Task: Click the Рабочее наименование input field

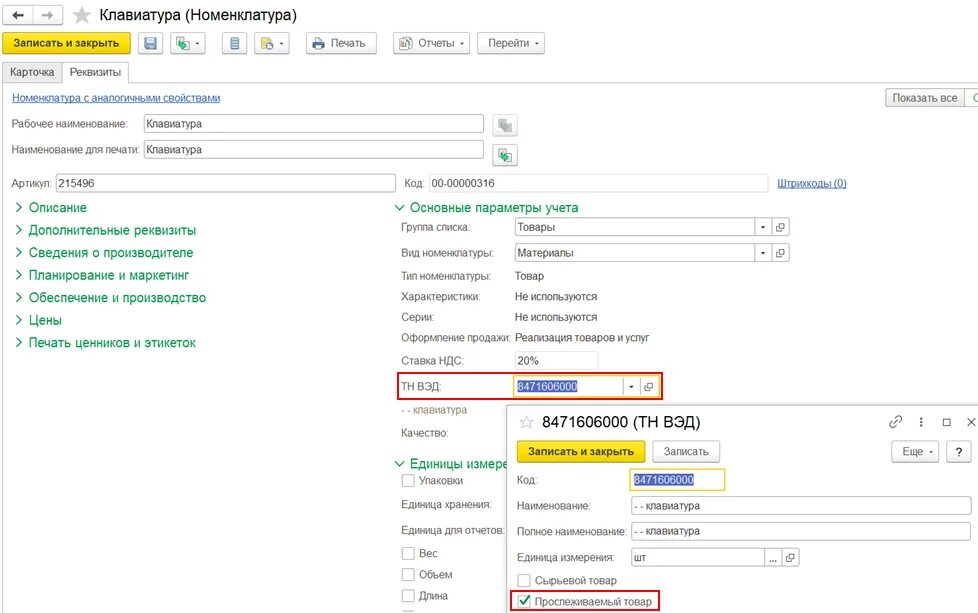Action: pyautogui.click(x=314, y=123)
